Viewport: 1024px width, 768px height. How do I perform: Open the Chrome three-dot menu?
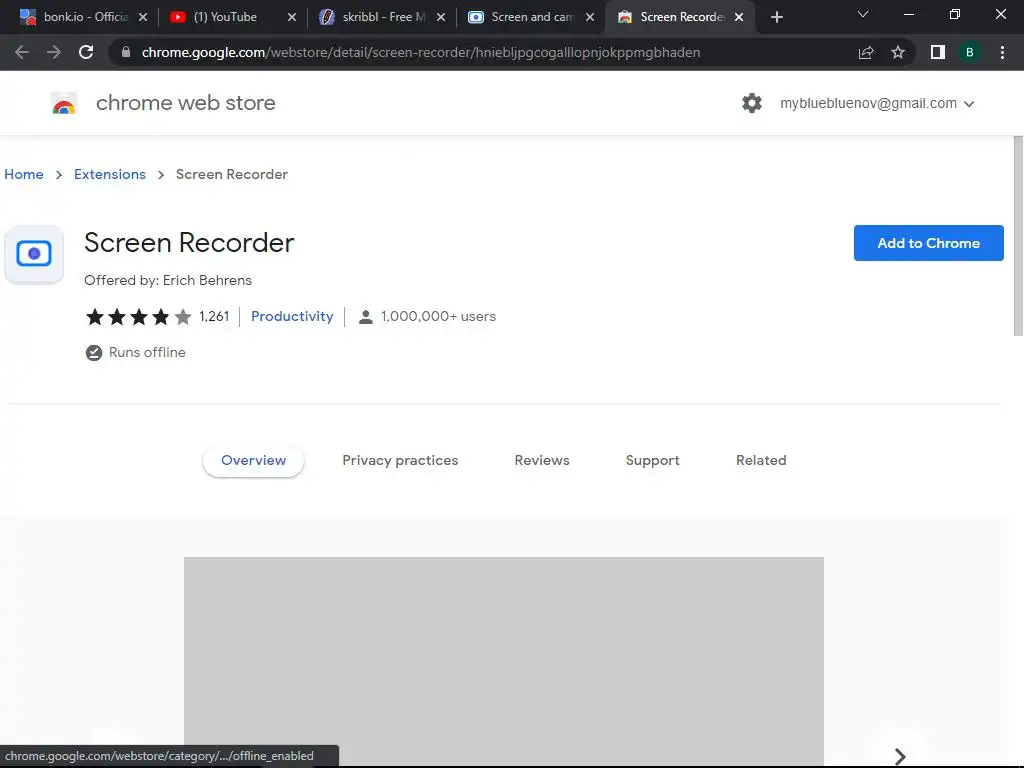[1002, 52]
